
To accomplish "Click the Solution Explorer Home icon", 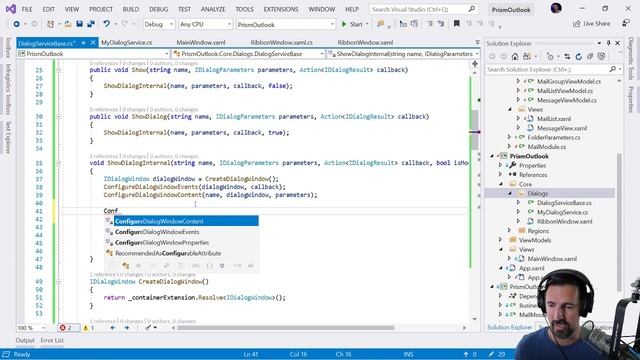I will 515,56.
